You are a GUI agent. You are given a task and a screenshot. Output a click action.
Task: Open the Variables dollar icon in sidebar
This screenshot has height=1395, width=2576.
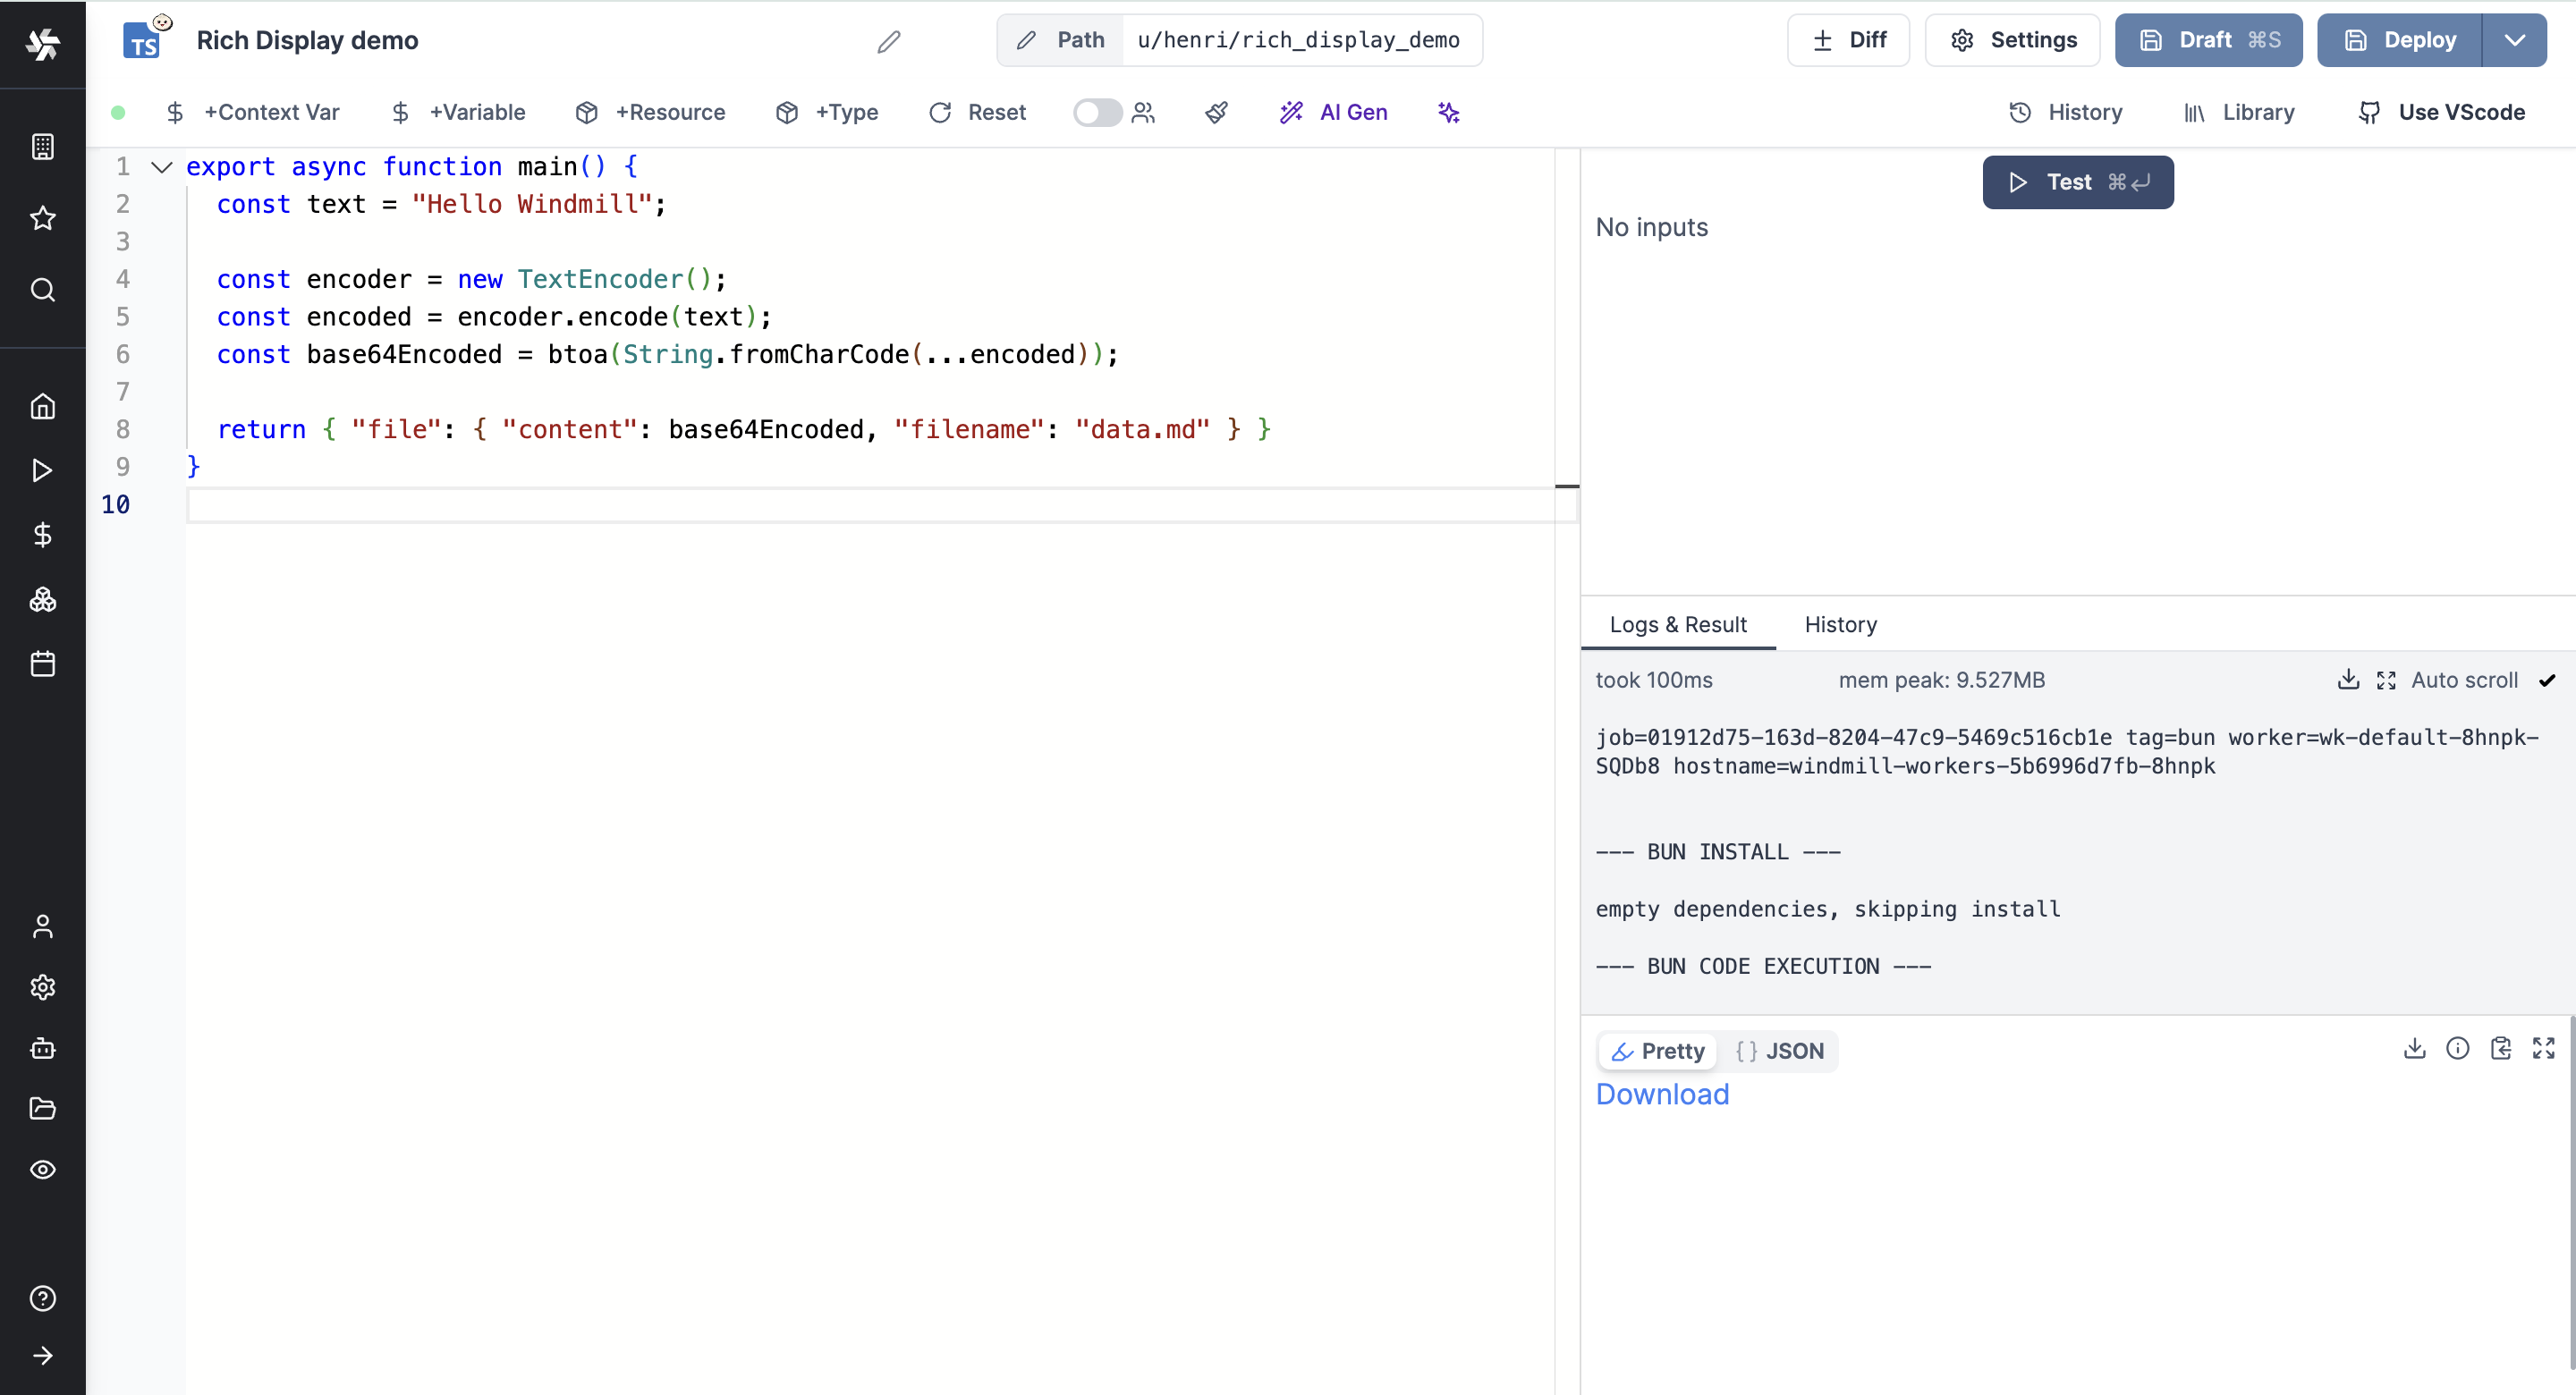click(42, 533)
